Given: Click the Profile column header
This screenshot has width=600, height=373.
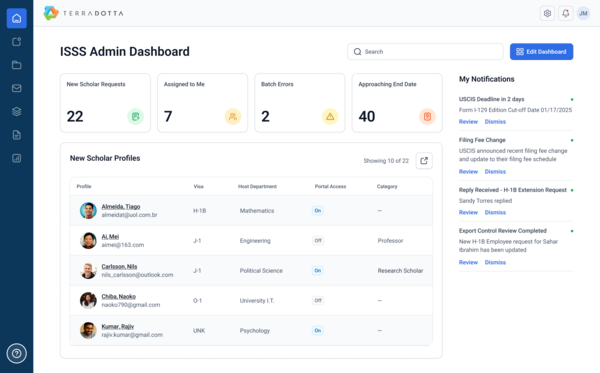Looking at the screenshot, I should tap(84, 186).
